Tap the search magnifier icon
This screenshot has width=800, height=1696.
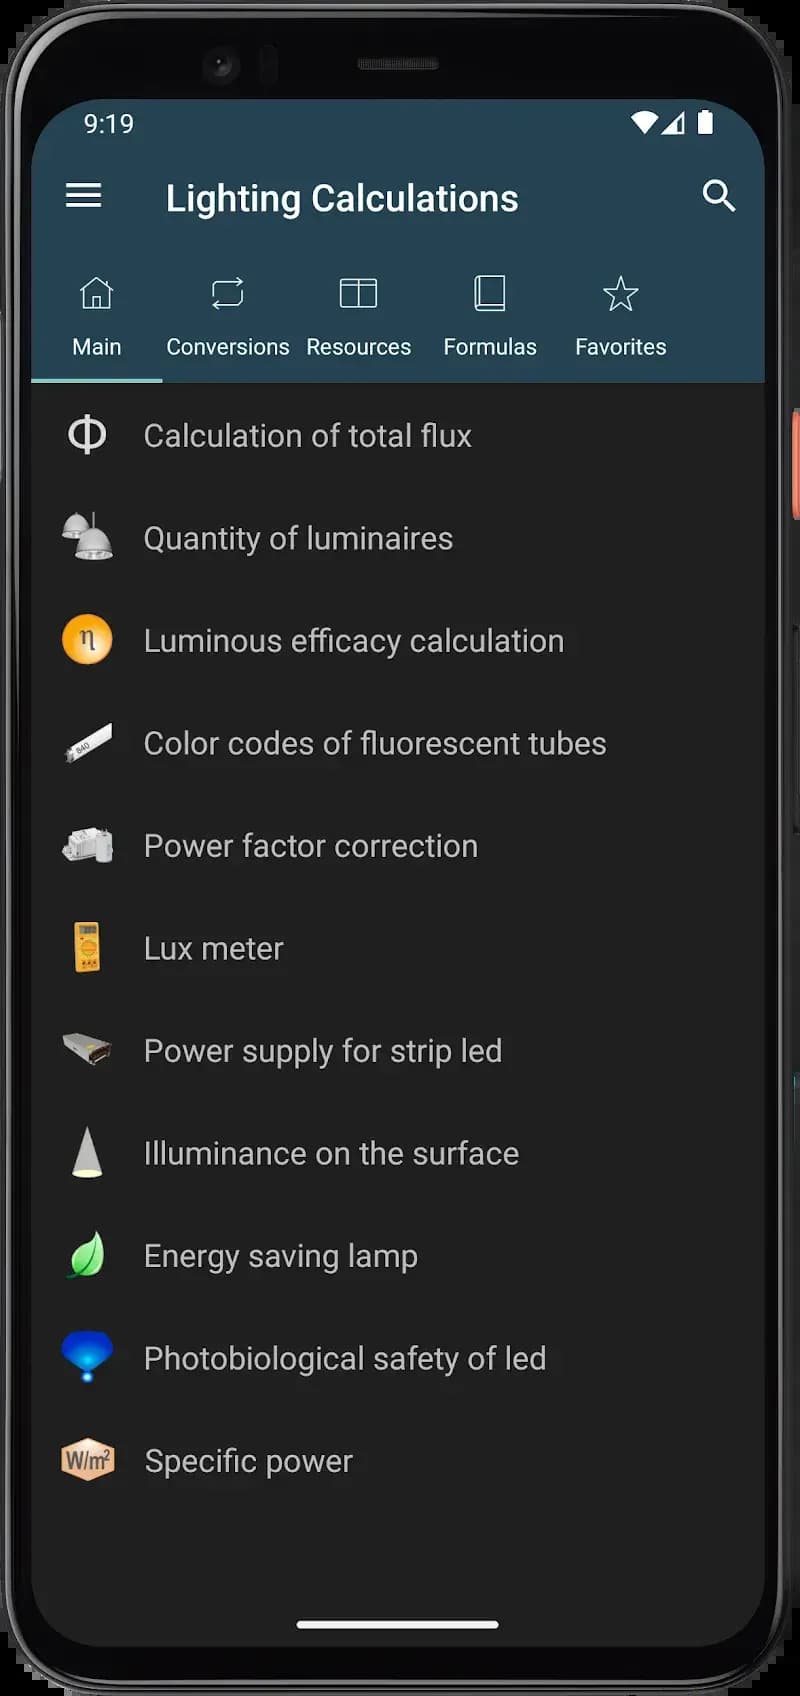coord(718,196)
